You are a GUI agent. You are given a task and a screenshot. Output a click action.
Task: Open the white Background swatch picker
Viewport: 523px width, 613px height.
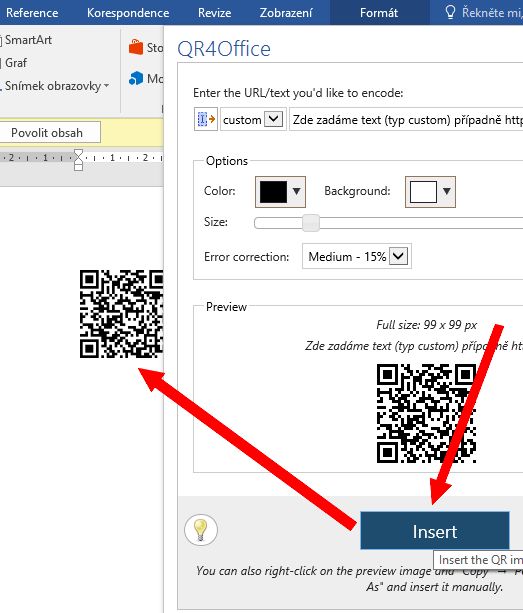(x=430, y=192)
